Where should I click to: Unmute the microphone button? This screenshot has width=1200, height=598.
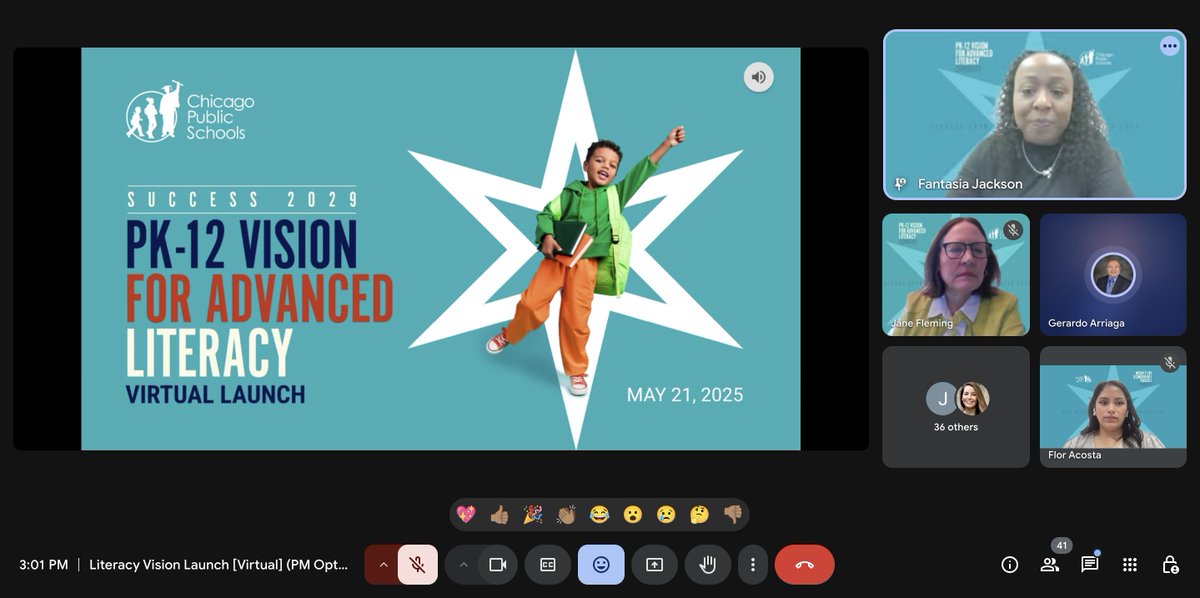(x=418, y=565)
